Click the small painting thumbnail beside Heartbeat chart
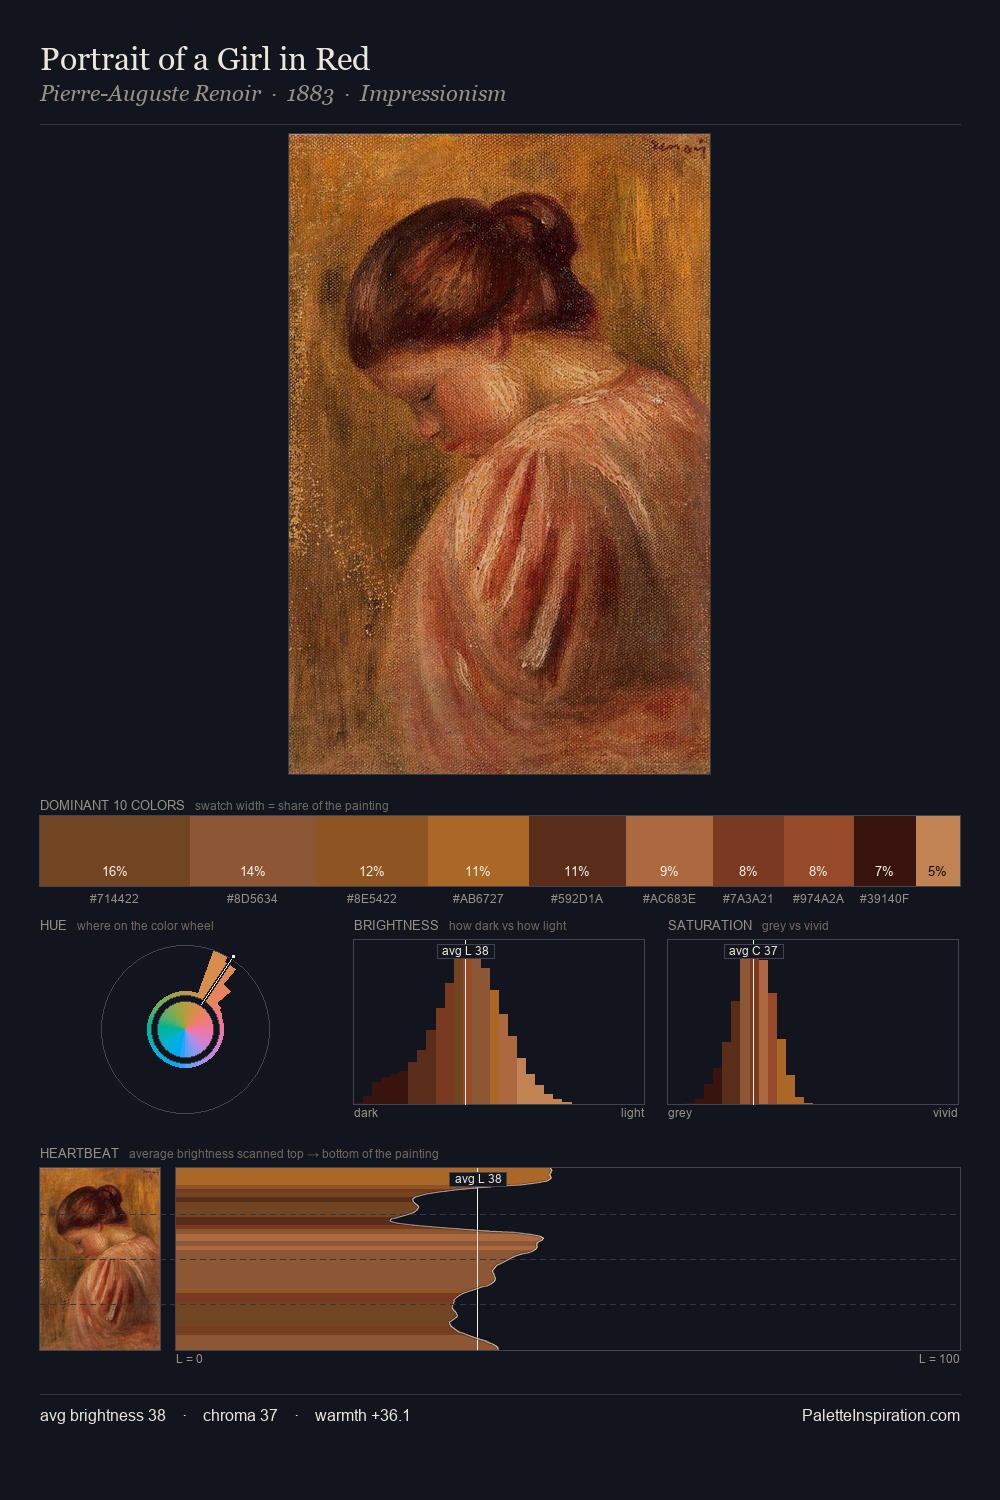This screenshot has width=1000, height=1500. pyautogui.click(x=100, y=1259)
